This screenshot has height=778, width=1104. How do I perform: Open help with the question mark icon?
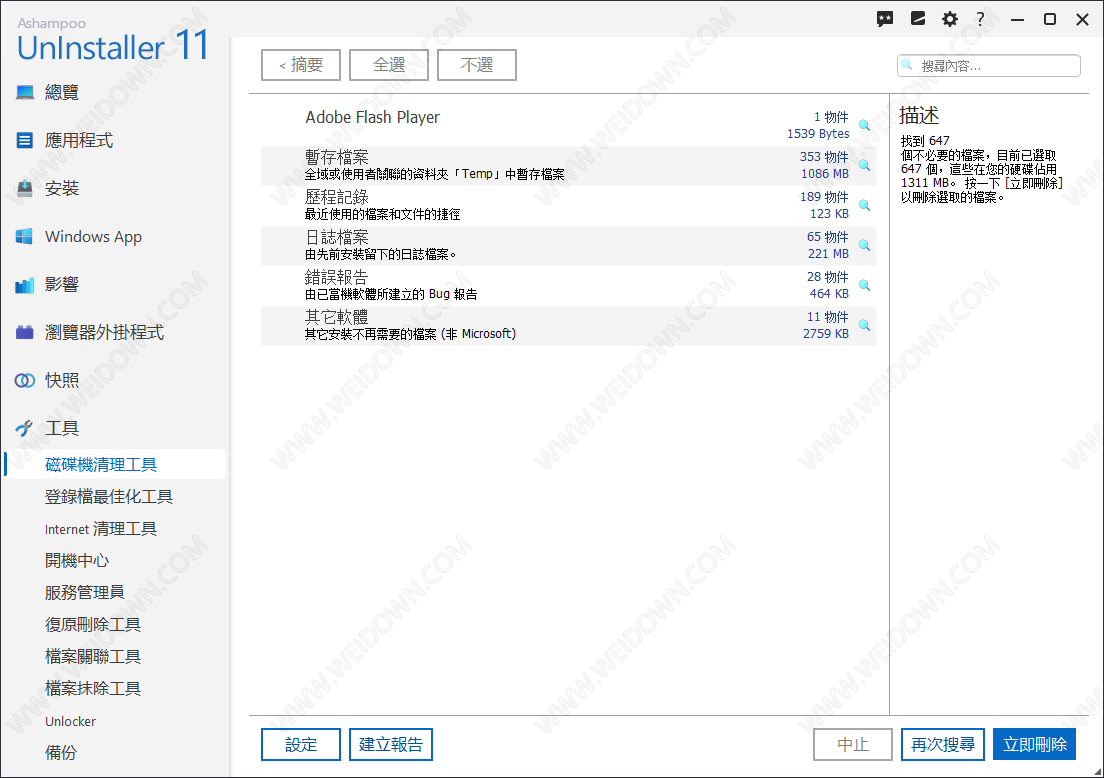click(x=981, y=19)
